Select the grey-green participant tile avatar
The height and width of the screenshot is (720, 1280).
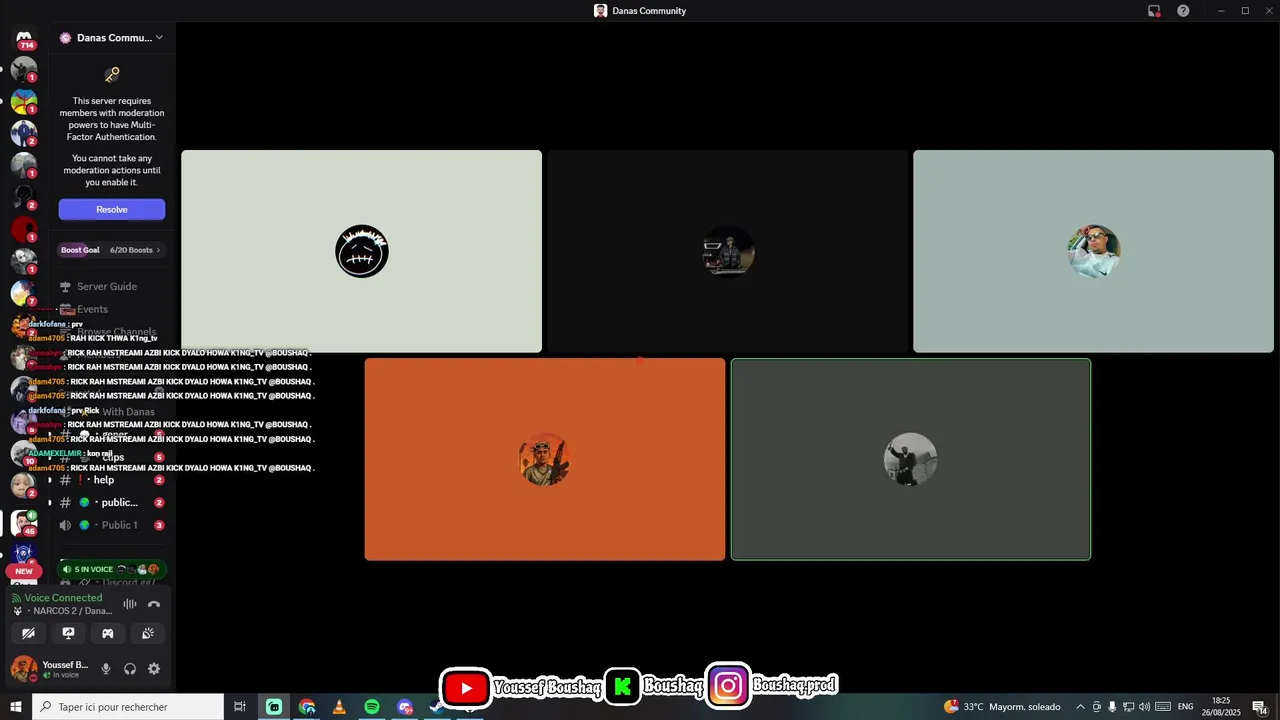1093,251
